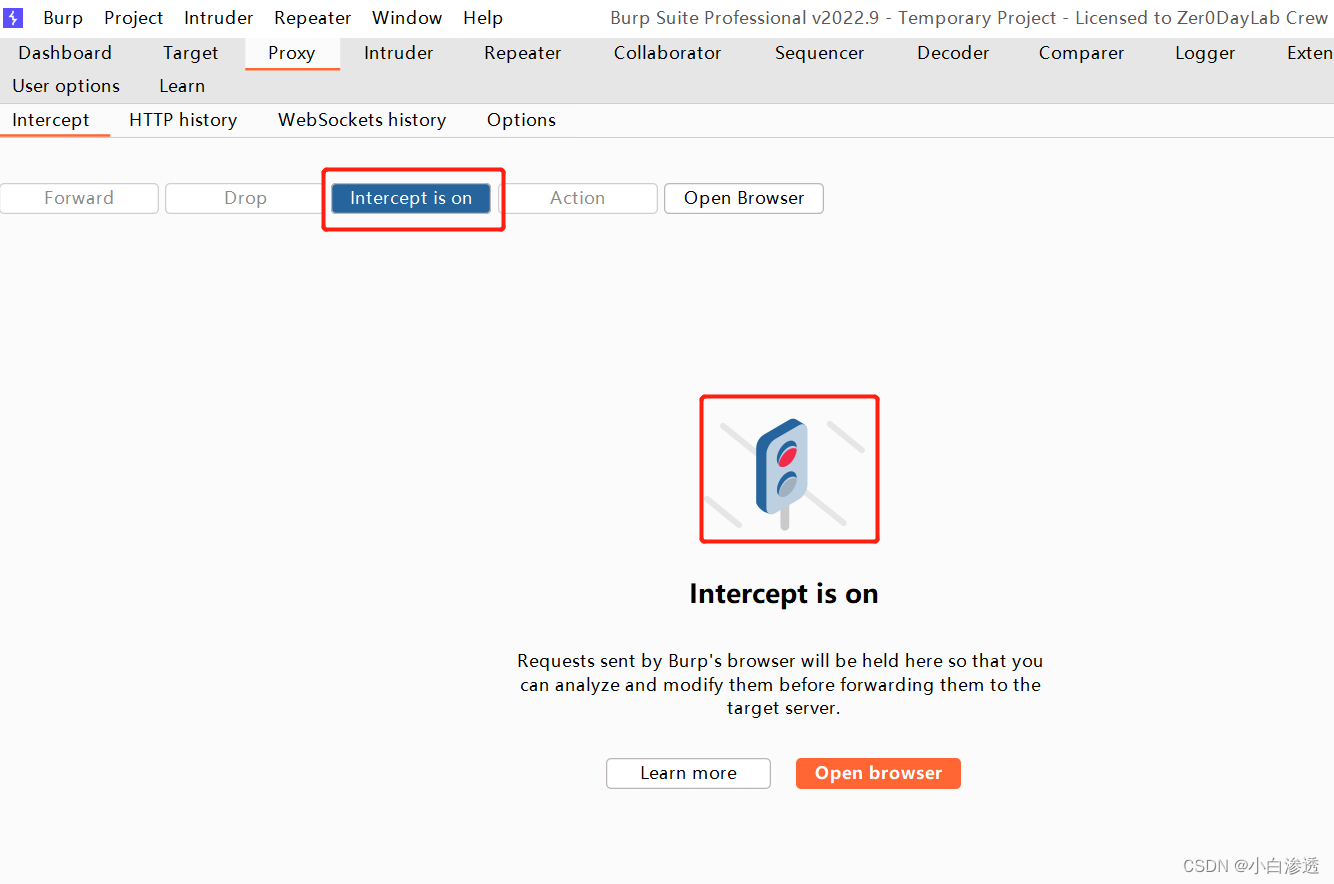1334x884 pixels.
Task: Open the Learn tab
Action: click(x=182, y=86)
